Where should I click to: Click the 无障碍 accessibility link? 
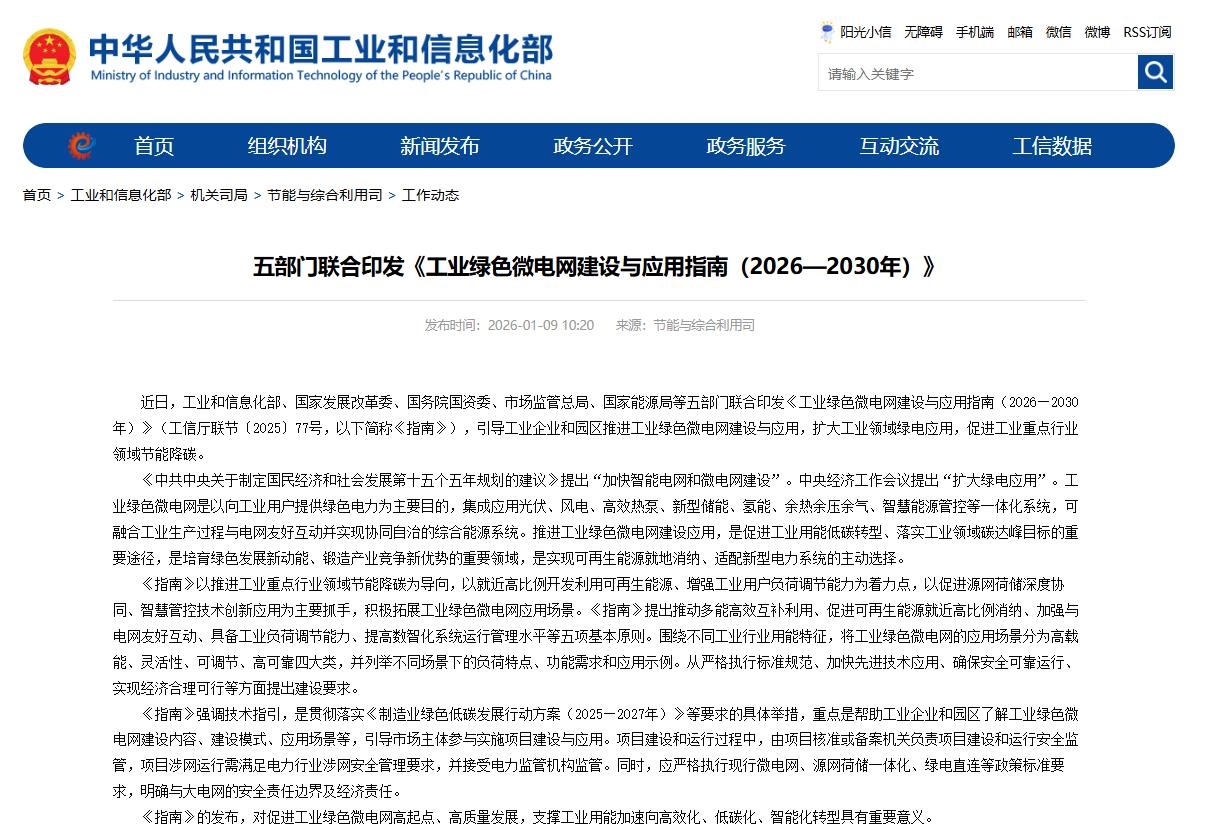[923, 32]
